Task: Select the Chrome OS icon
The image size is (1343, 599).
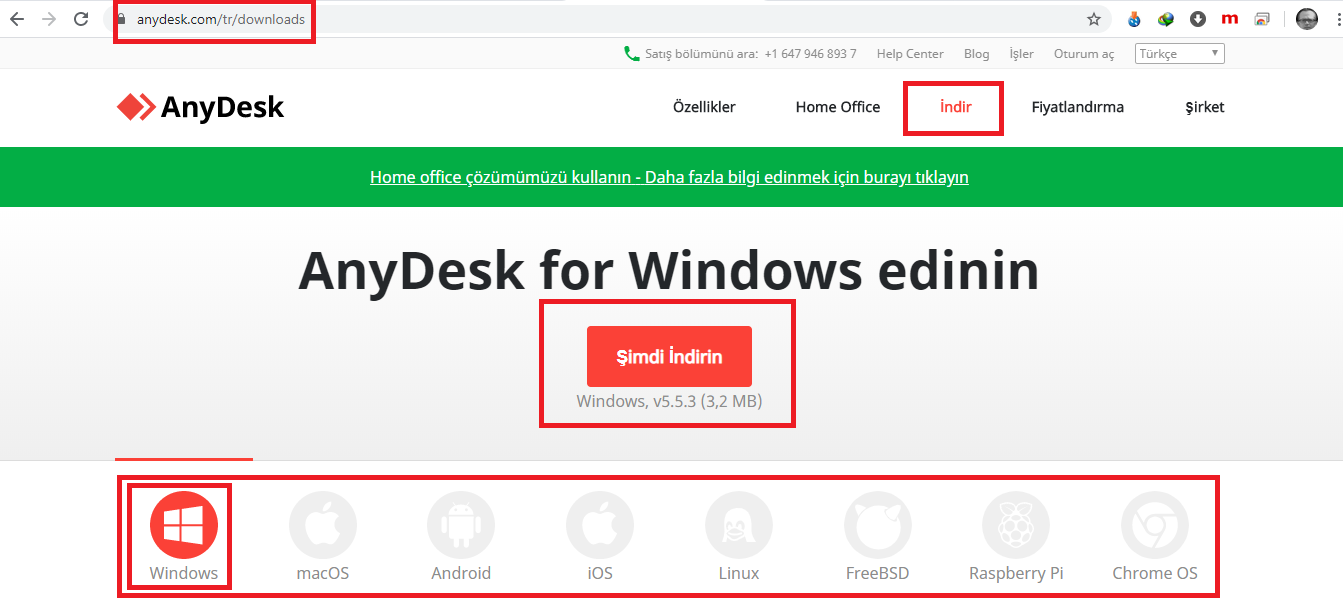Action: coord(1155,524)
